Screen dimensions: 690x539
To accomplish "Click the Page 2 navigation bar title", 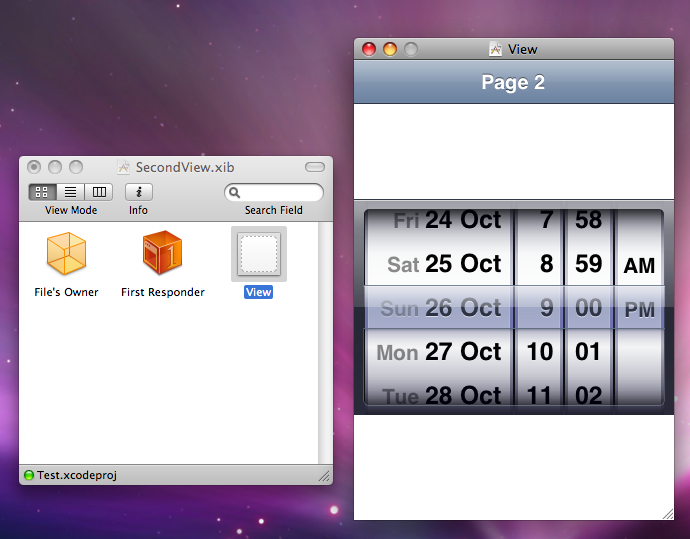I will [513, 82].
